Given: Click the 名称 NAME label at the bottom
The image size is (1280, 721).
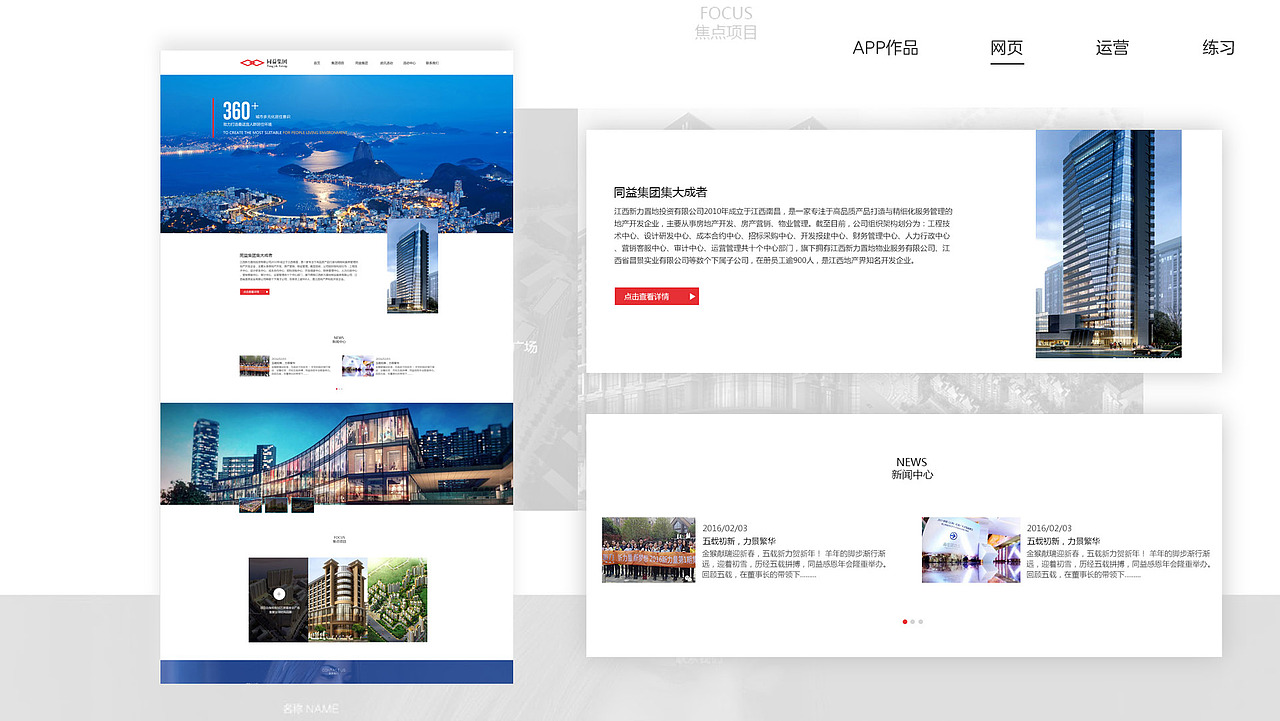Looking at the screenshot, I should point(310,709).
